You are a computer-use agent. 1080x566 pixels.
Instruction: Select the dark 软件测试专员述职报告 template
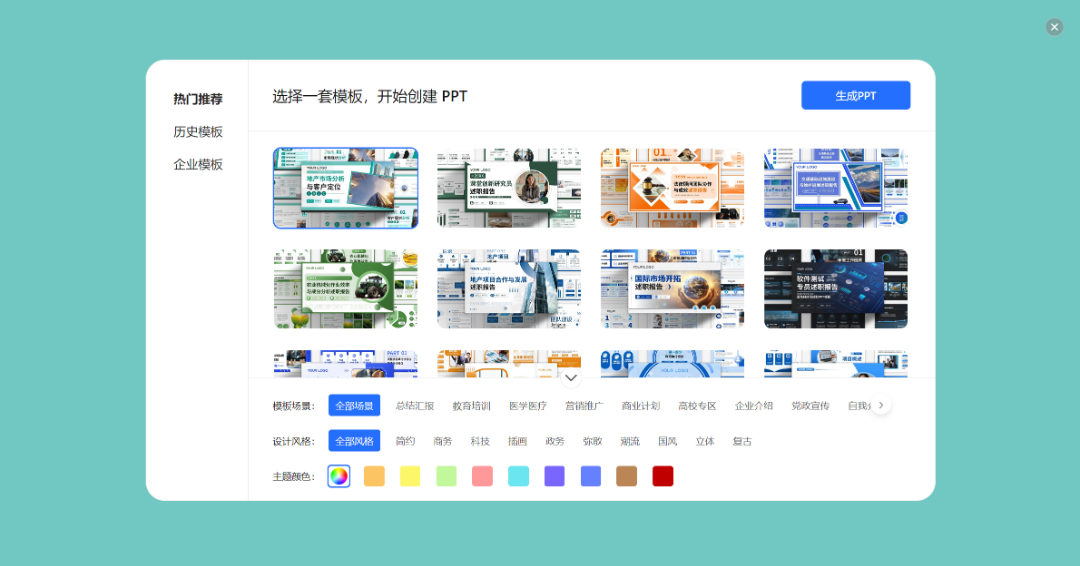point(835,289)
